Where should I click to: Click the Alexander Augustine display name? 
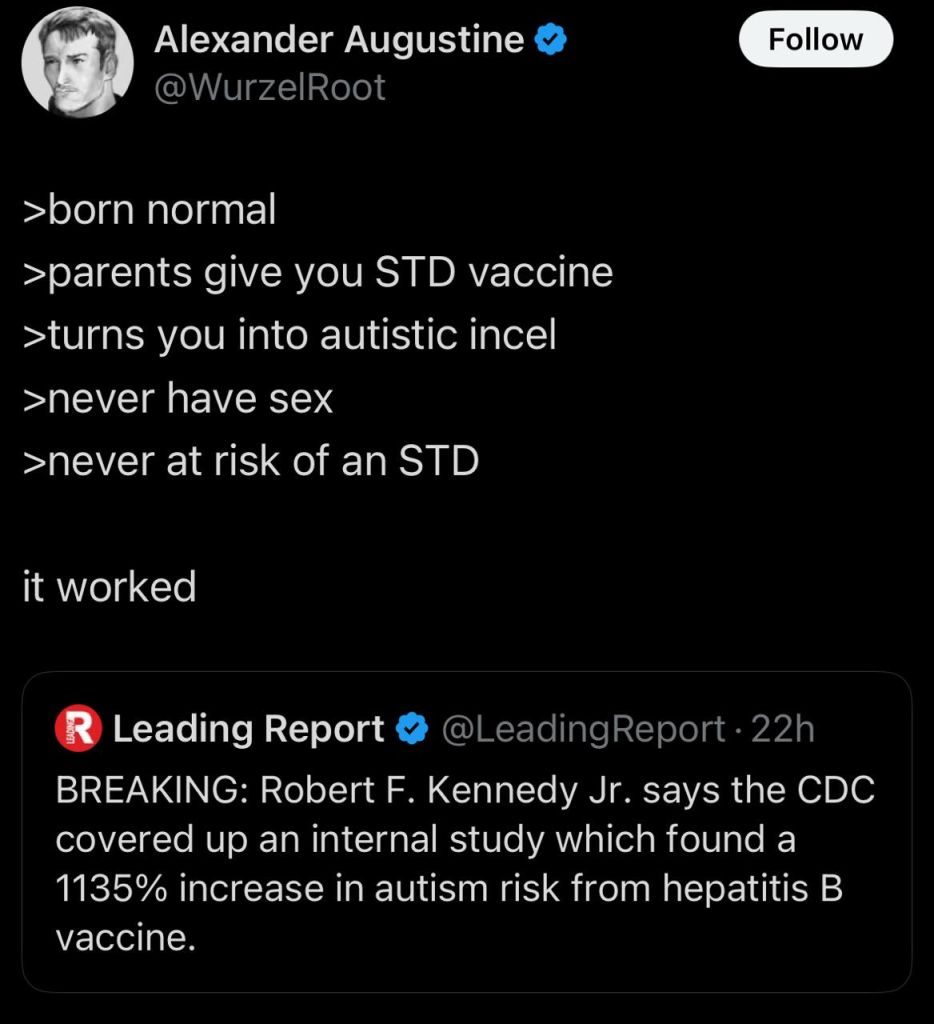[339, 40]
